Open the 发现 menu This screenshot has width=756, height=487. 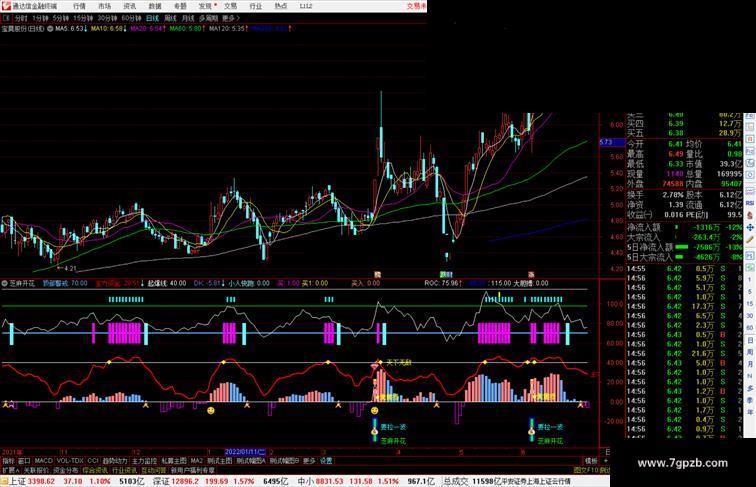point(205,6)
